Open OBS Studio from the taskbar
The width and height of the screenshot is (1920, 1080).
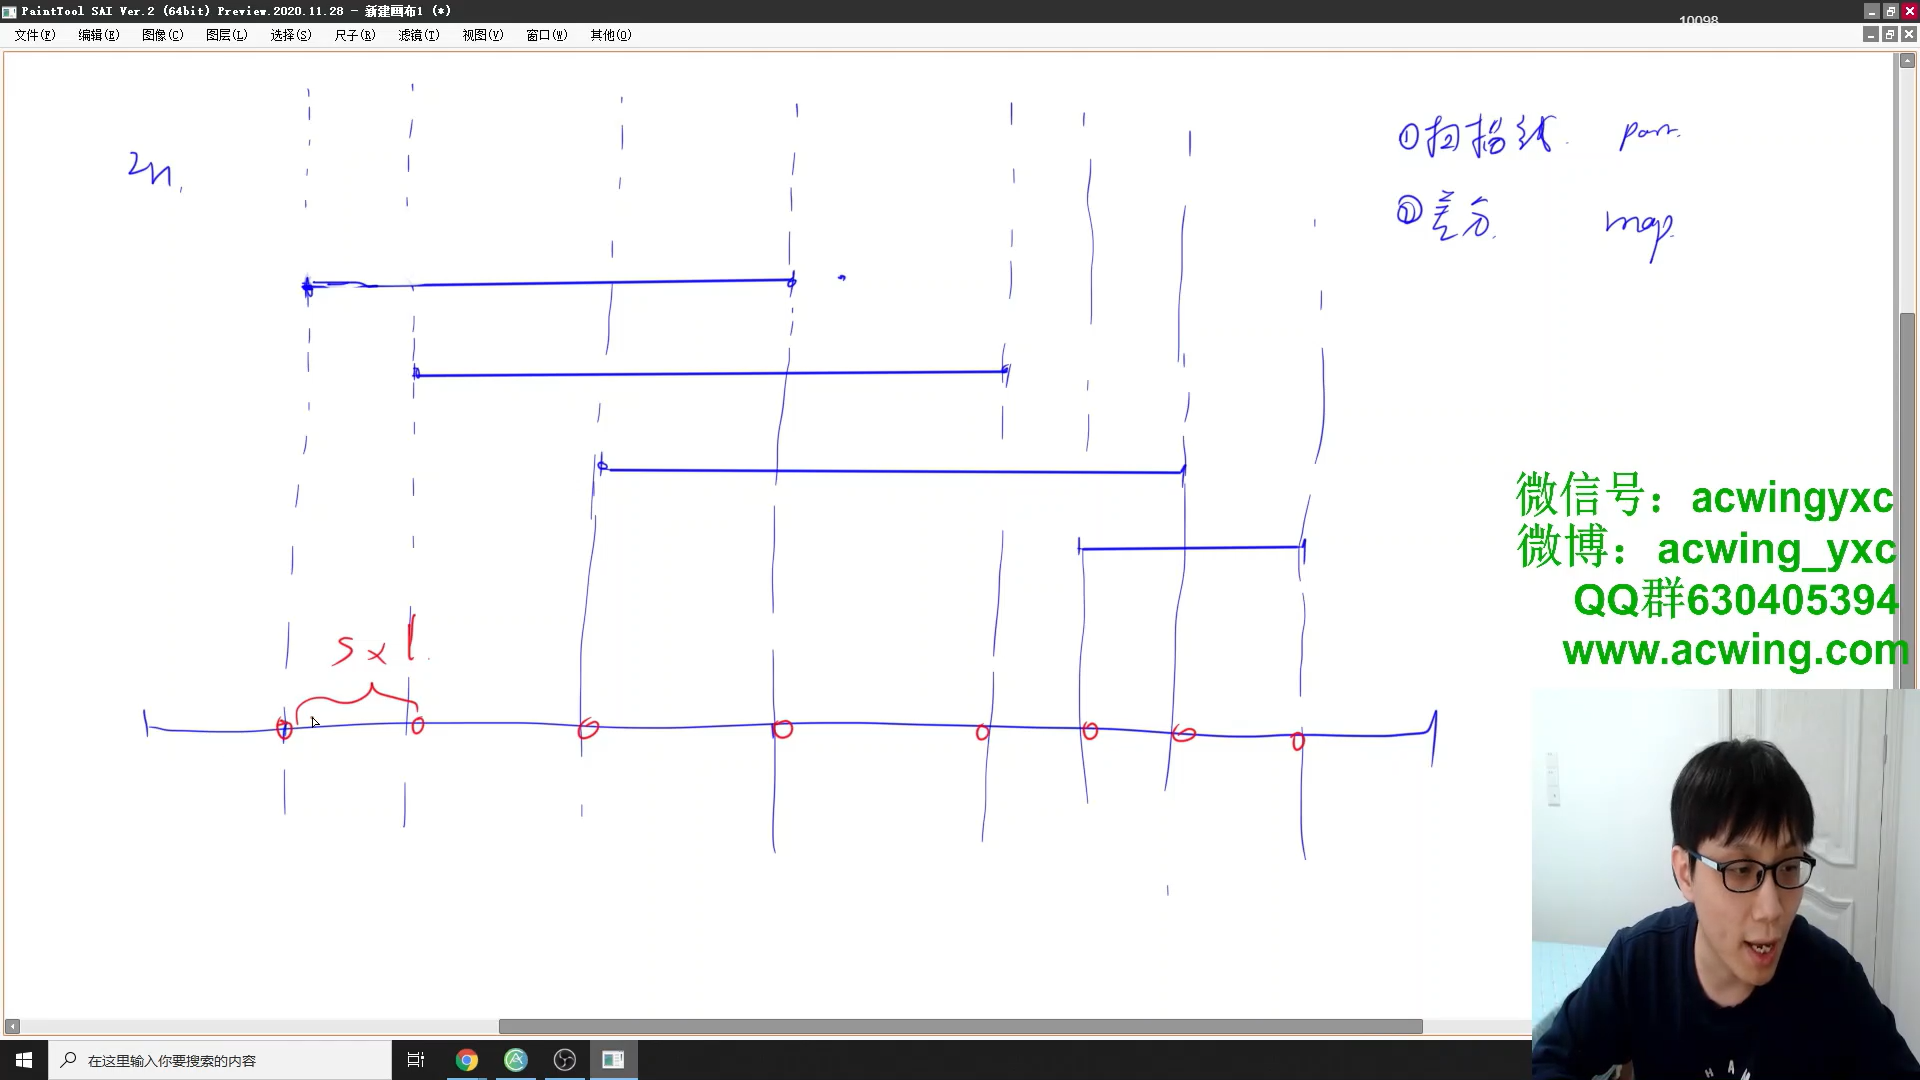click(x=565, y=1060)
